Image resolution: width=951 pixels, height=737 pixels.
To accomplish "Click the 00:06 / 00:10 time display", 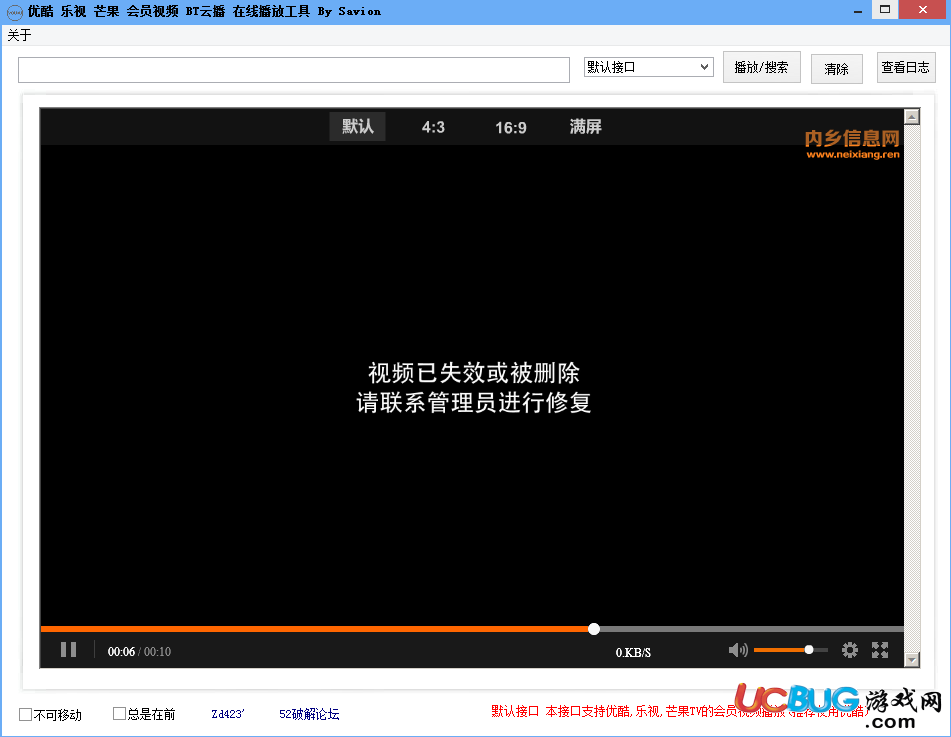I will click(x=139, y=651).
